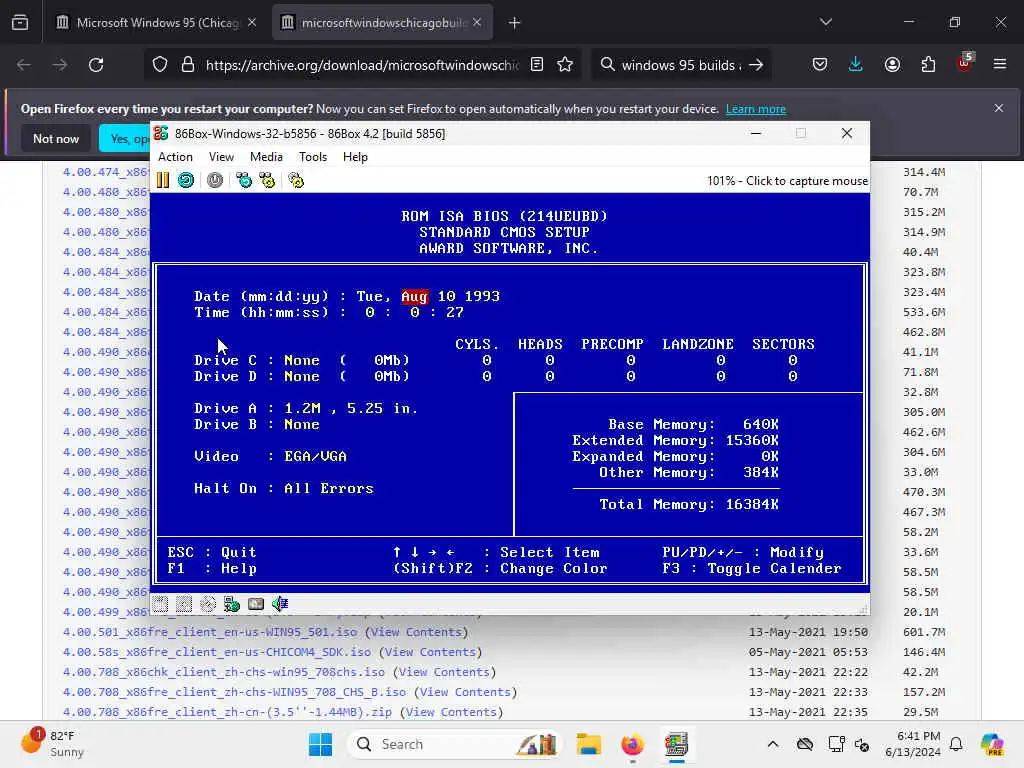Click the archive.org URL address field

362,65
